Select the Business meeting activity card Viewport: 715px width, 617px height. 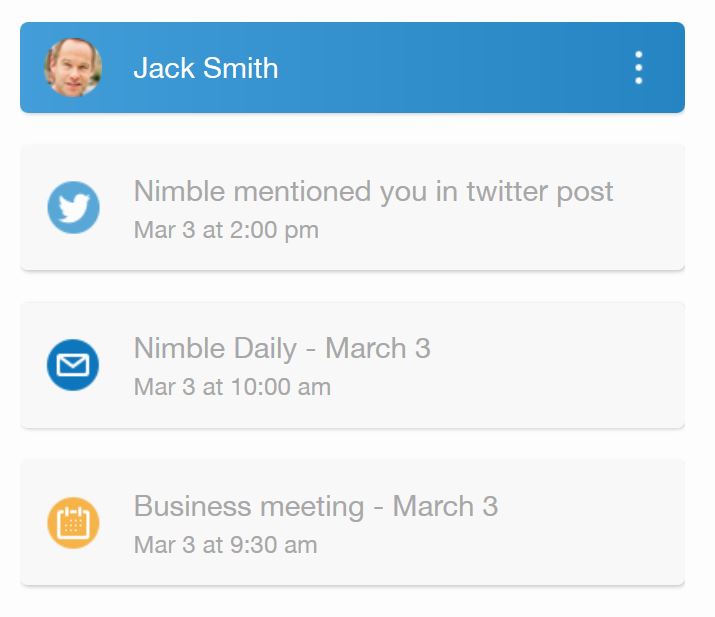click(352, 522)
